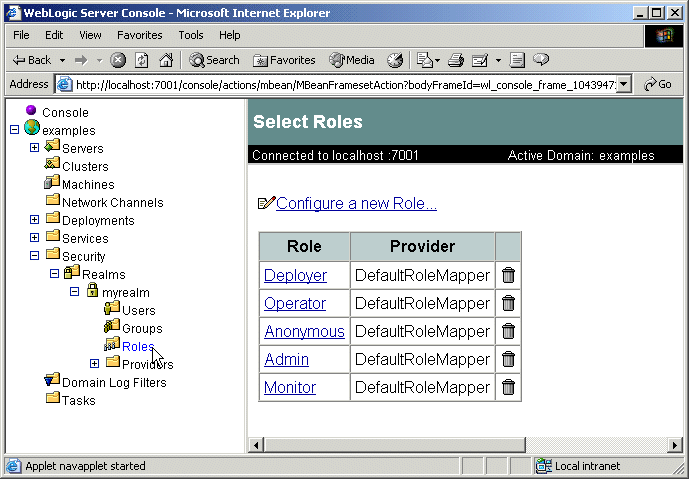Click the horizontal scrollbar right arrow
689x479 pixels.
[675, 445]
